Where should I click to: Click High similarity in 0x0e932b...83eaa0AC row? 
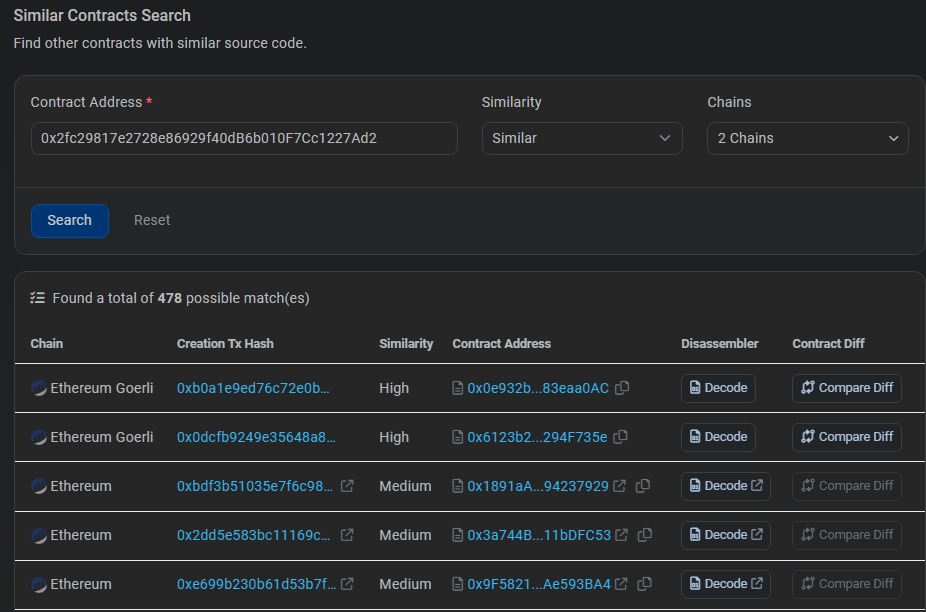394,388
